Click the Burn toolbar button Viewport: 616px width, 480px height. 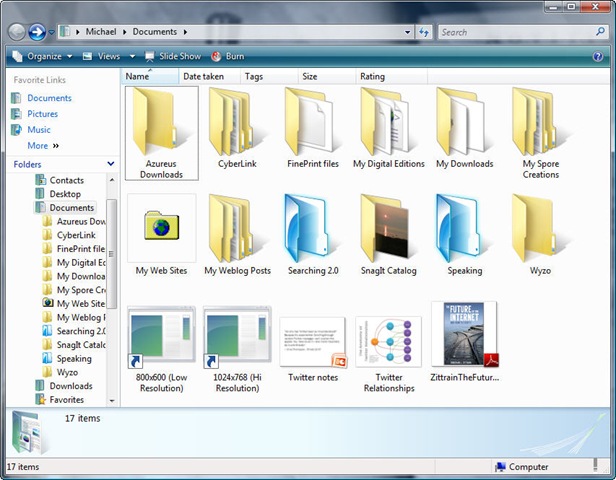(x=228, y=57)
